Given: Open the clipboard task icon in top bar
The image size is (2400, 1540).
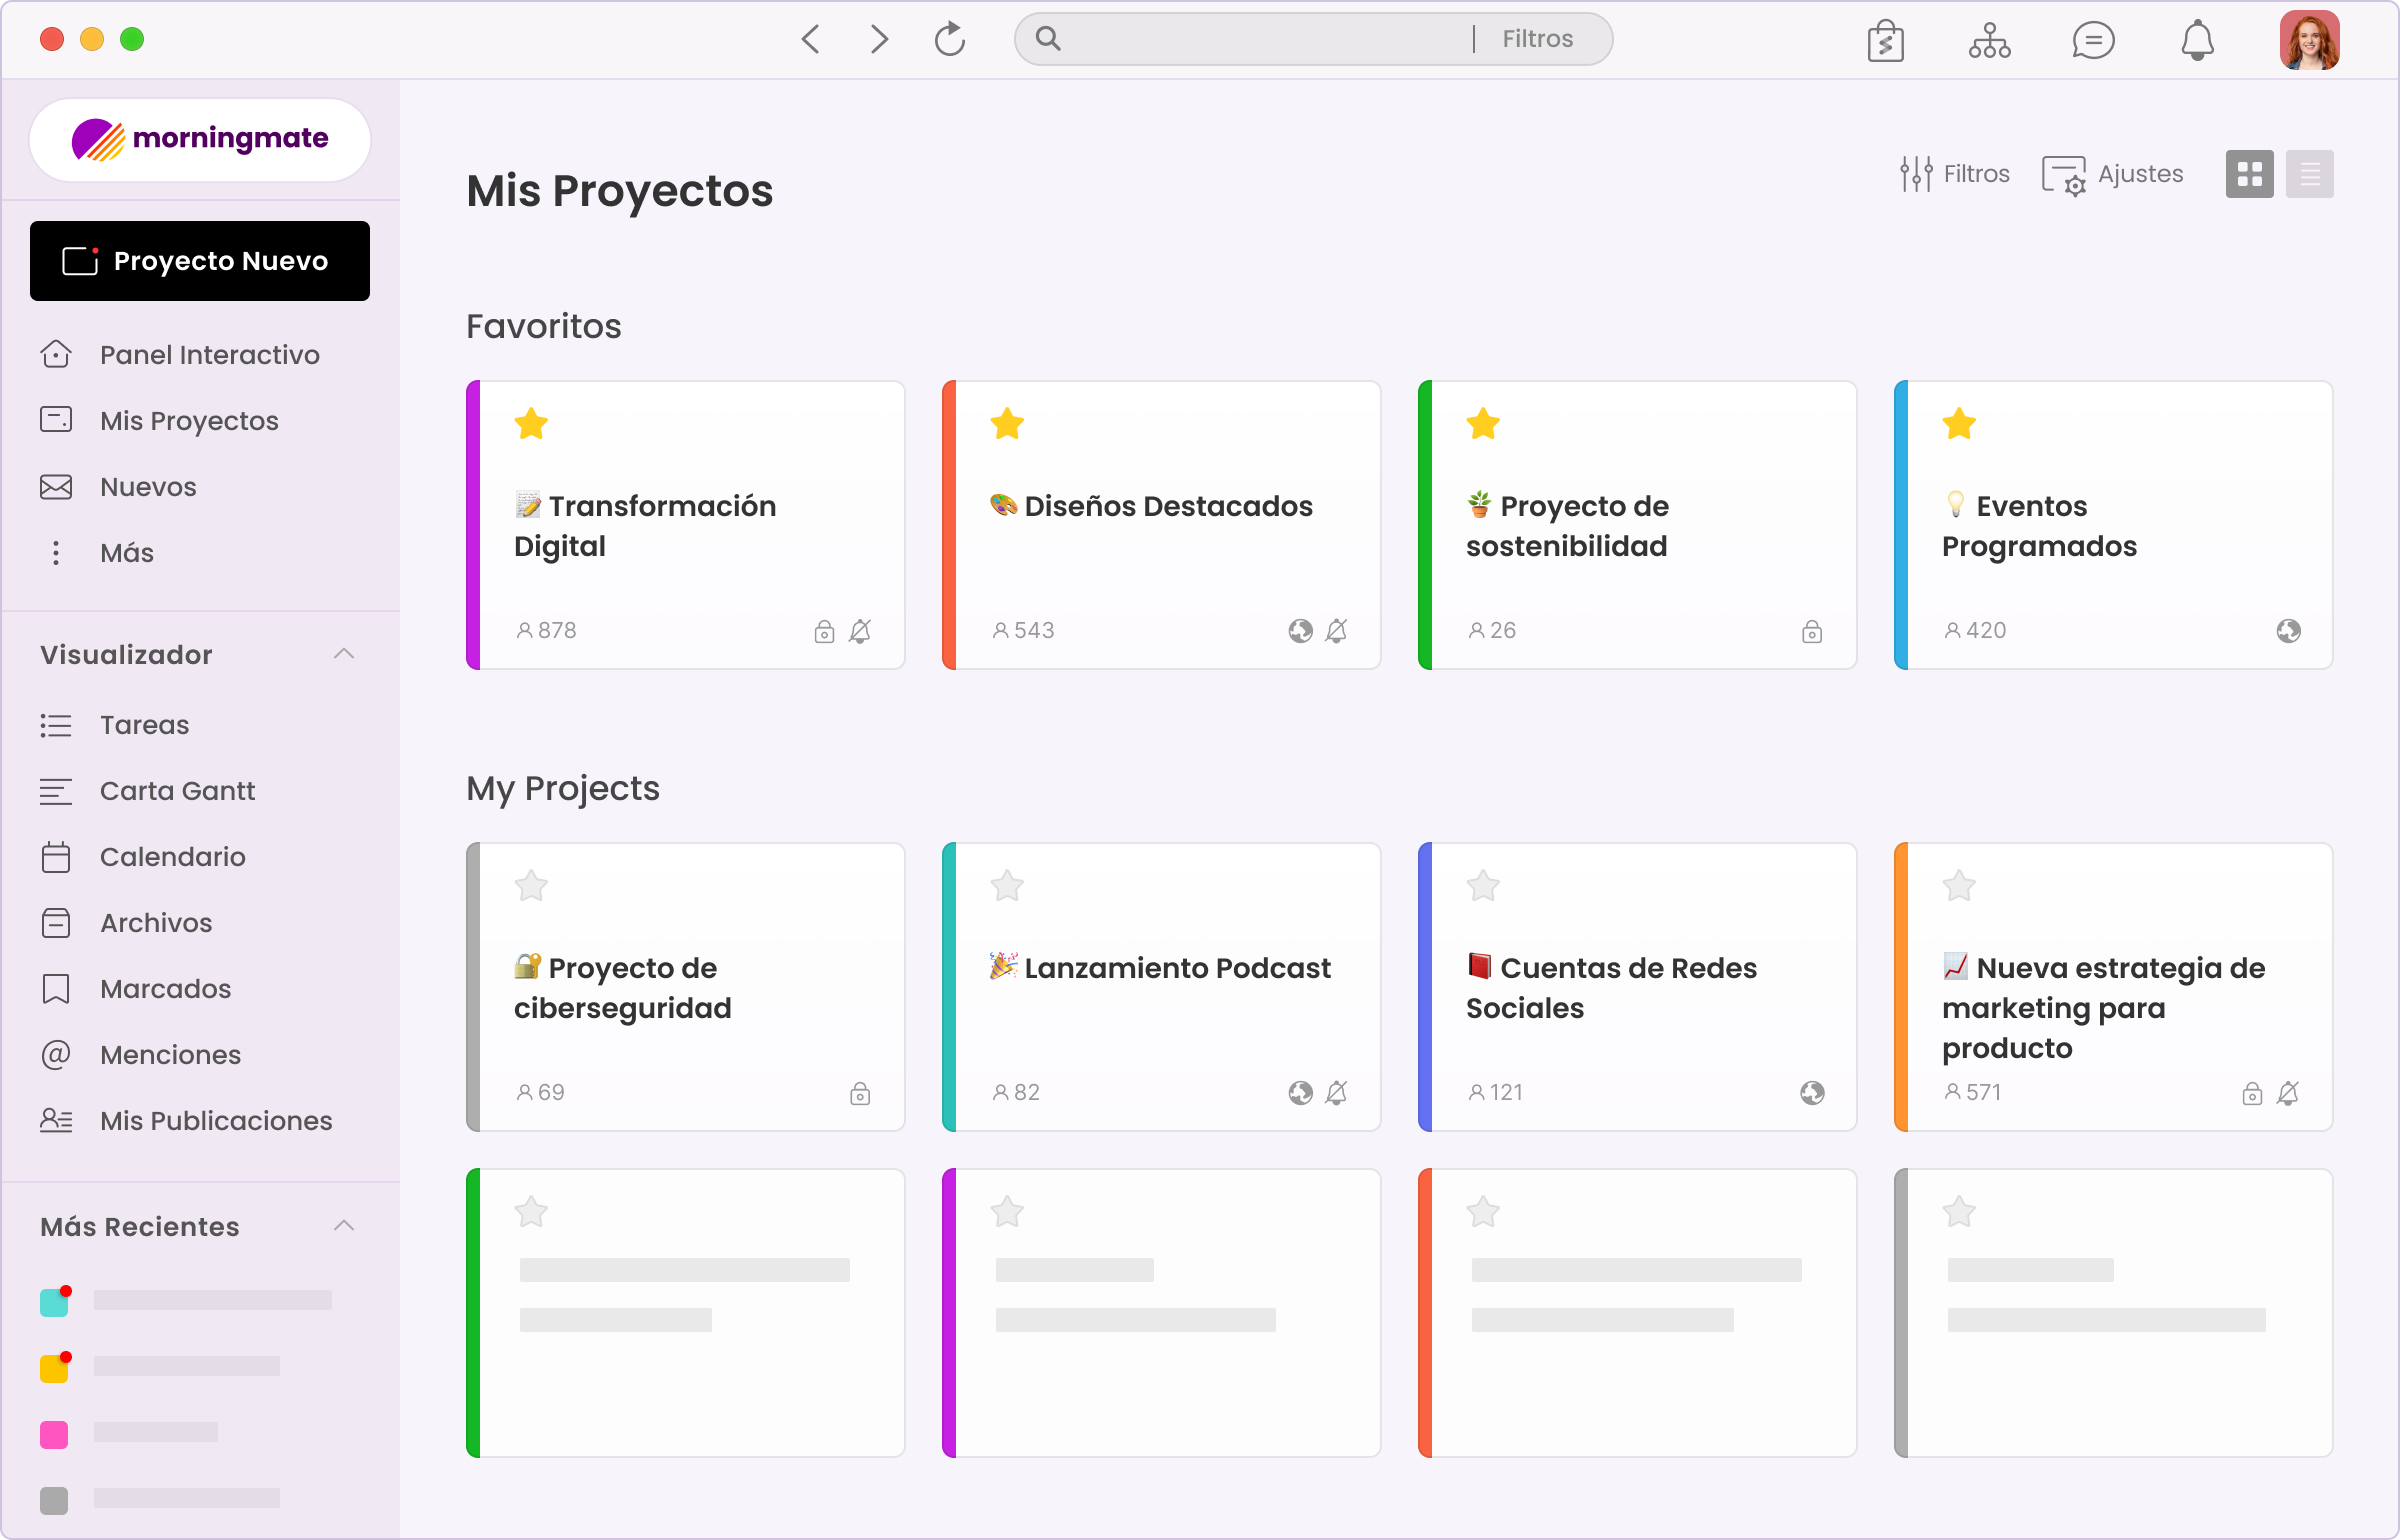Looking at the screenshot, I should point(1885,41).
